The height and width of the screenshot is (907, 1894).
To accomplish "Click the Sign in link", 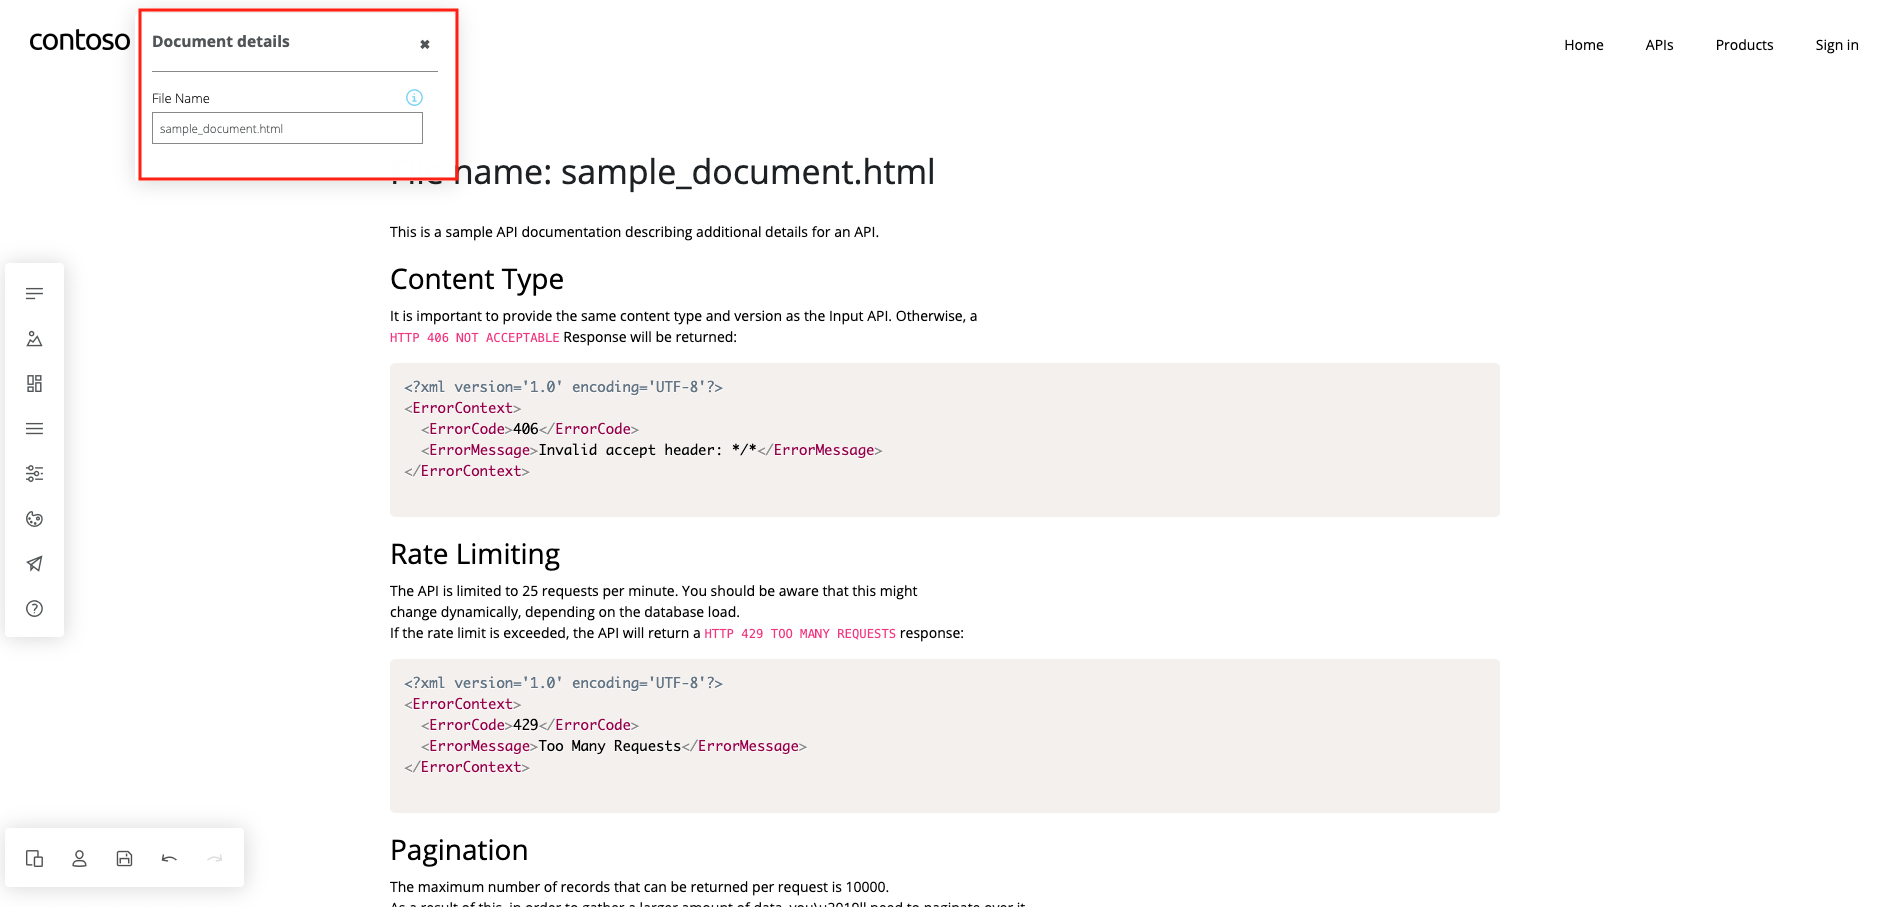I will click(1836, 45).
